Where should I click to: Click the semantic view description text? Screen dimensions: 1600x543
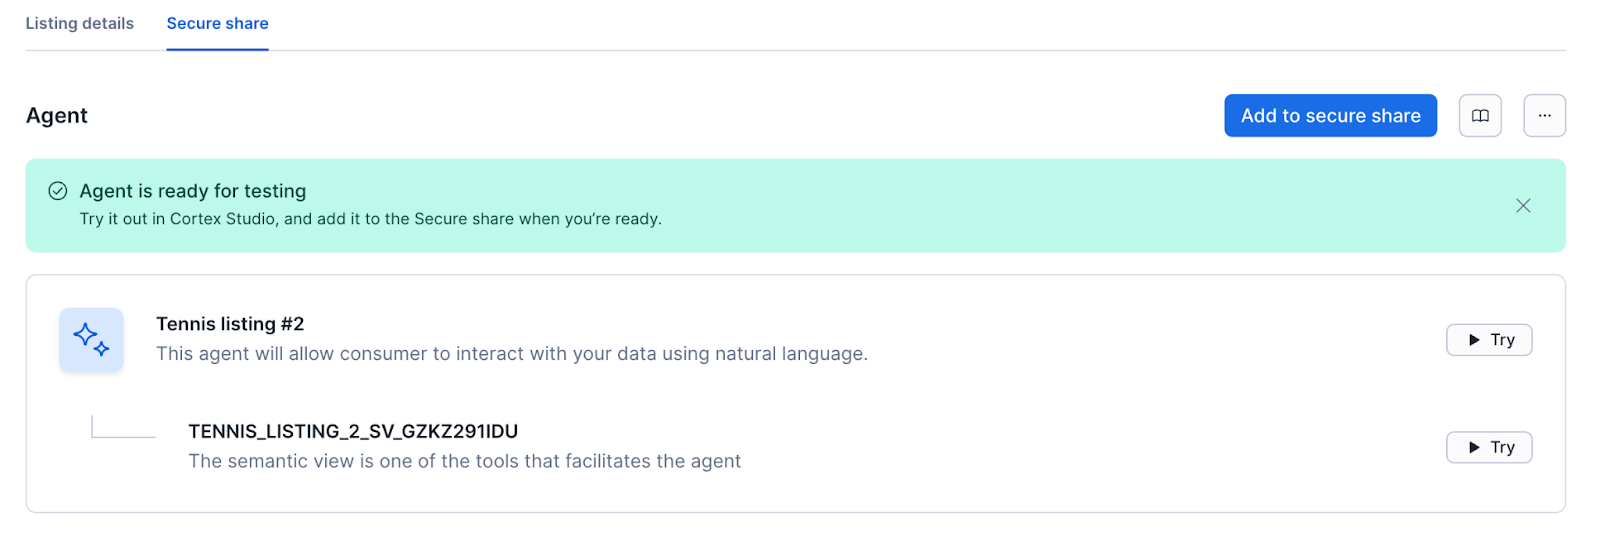464,461
